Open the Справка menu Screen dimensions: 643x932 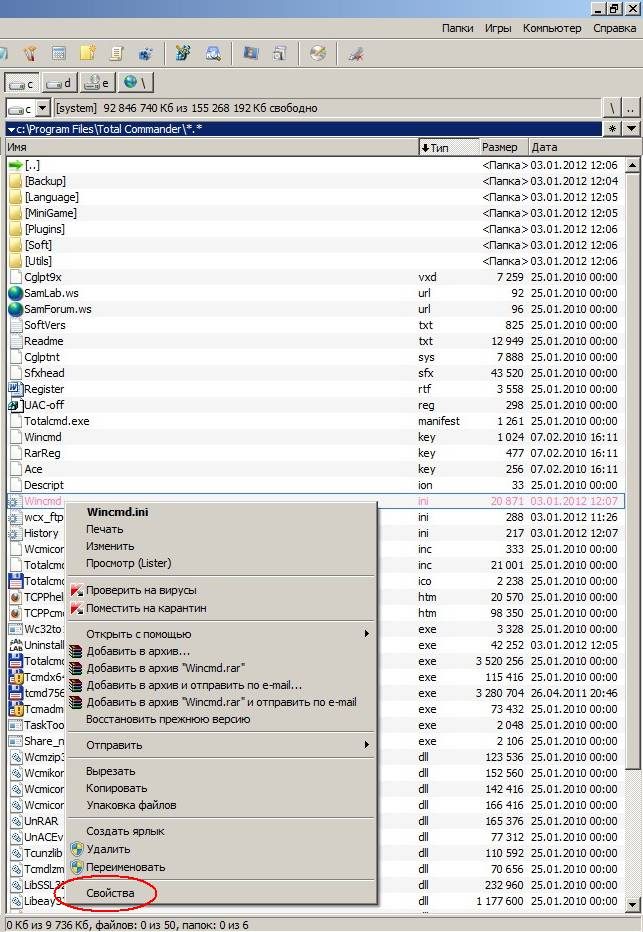(614, 28)
